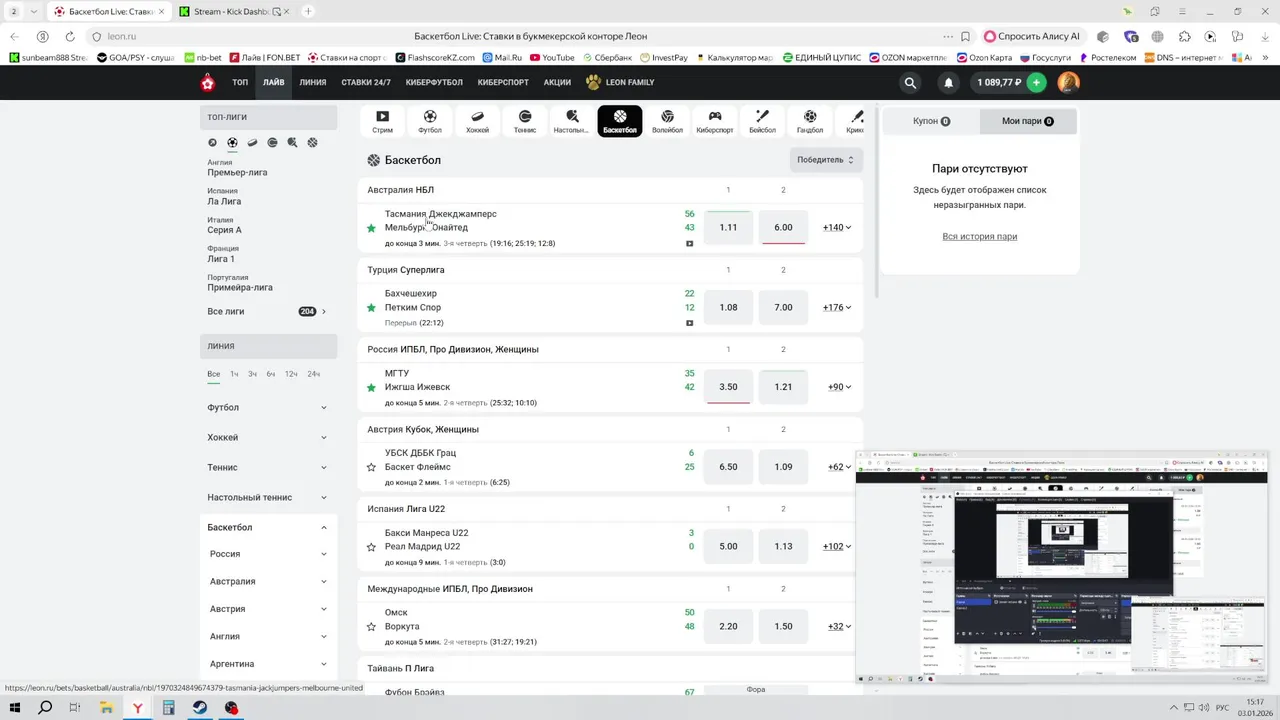
Task: Open video stream icon for Тасмания match
Action: coord(689,243)
